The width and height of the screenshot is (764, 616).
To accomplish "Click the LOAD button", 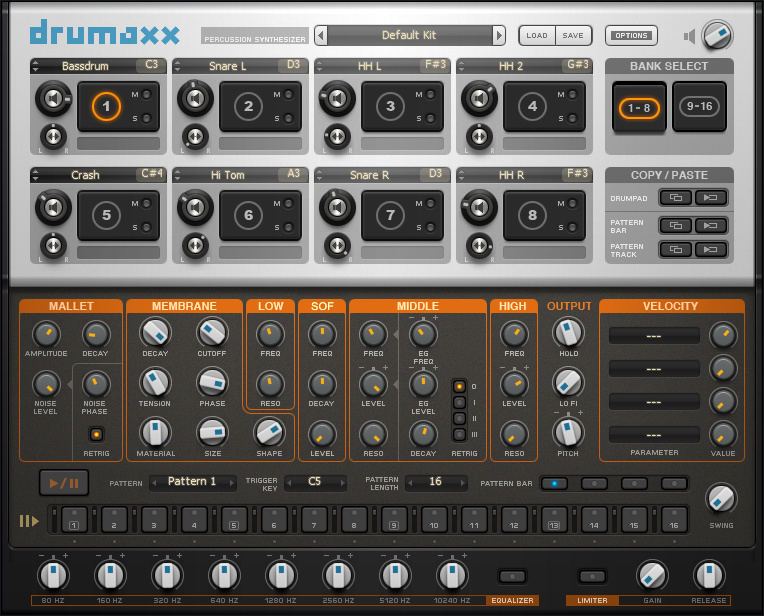I will coord(537,36).
